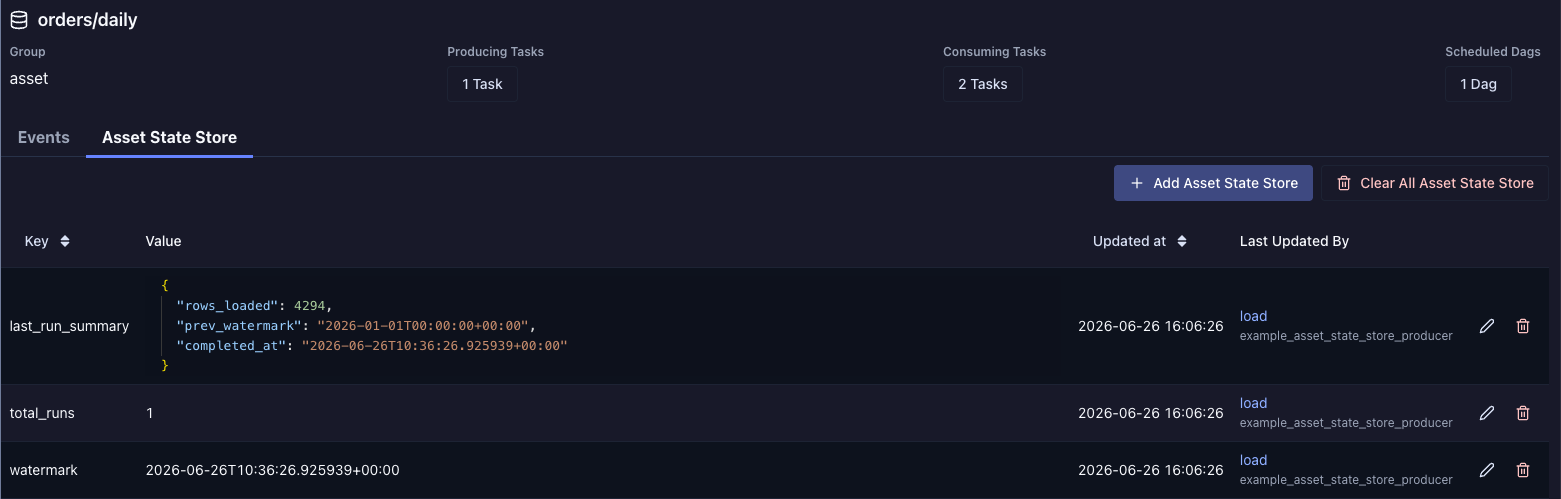The image size is (1561, 499).
Task: Click the Producing Tasks label
Action: click(495, 51)
